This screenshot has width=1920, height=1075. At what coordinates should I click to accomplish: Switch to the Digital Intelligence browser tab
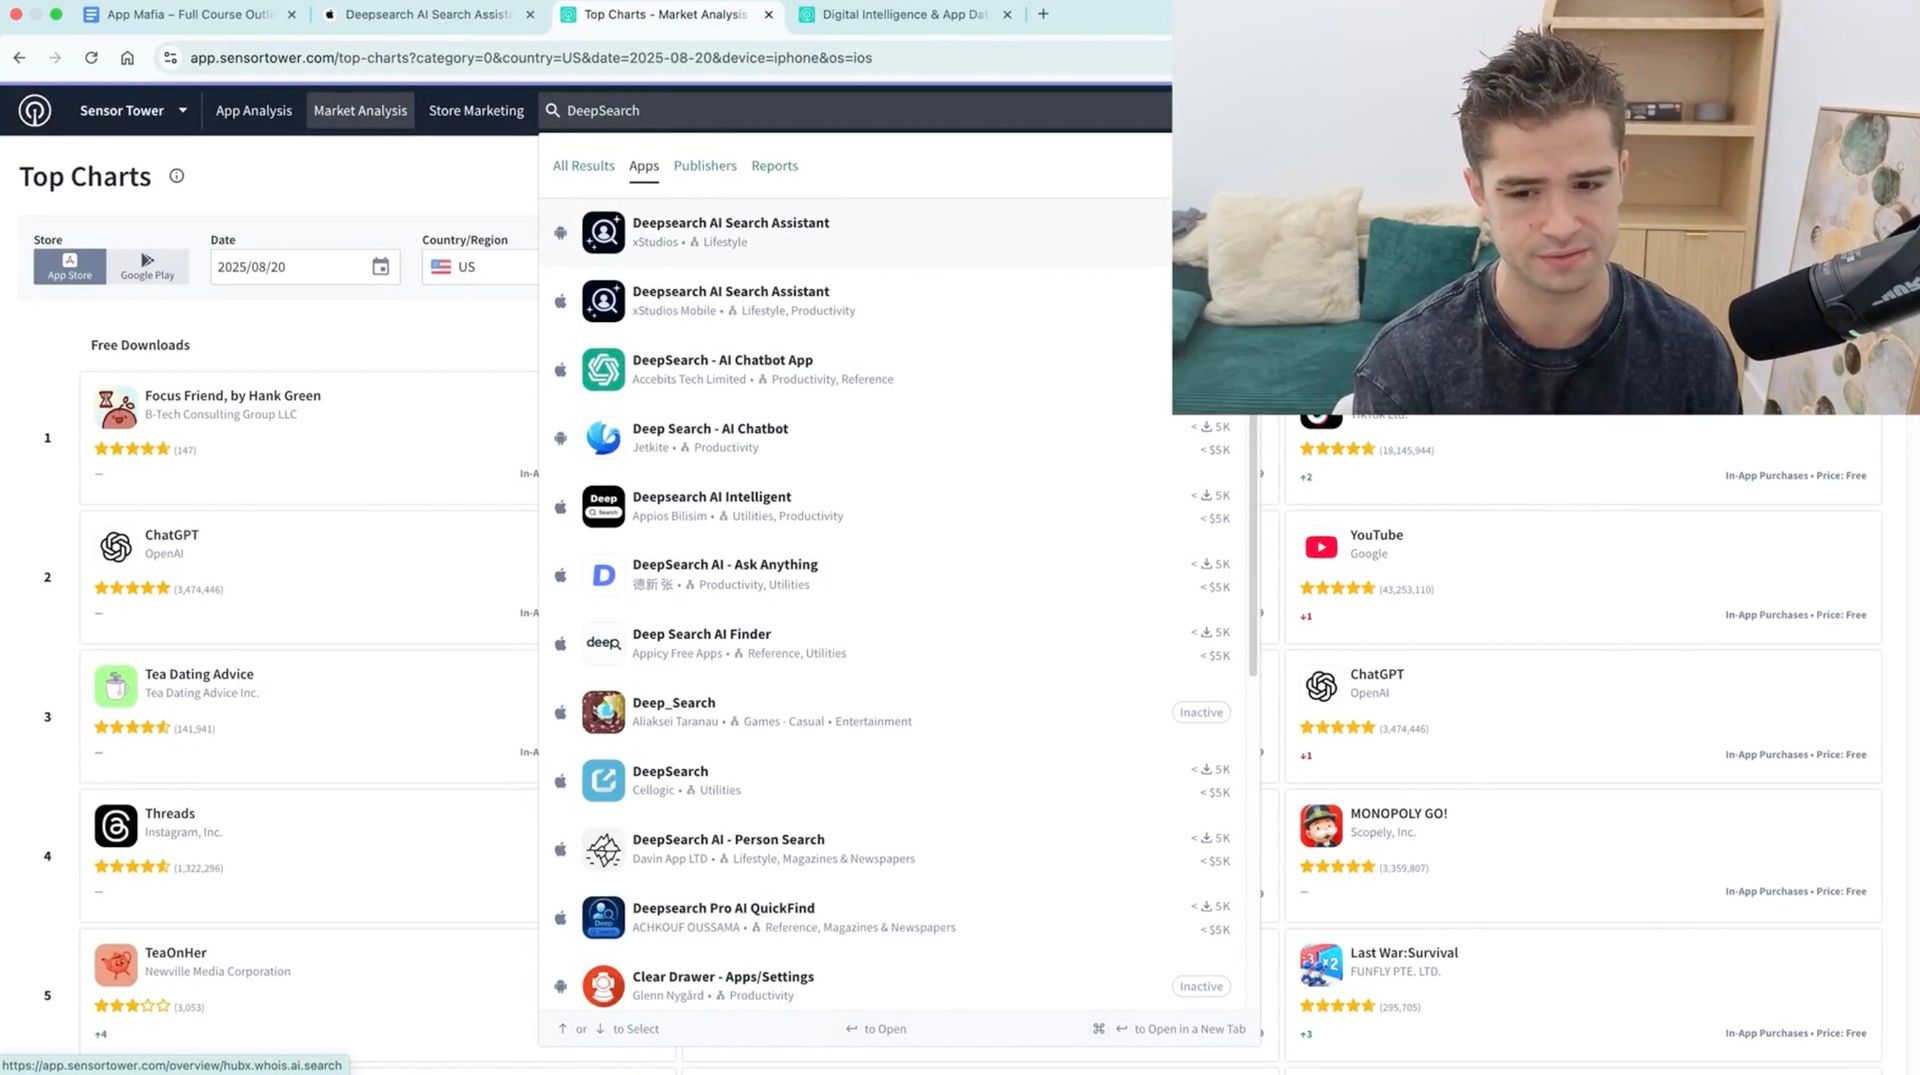point(905,14)
